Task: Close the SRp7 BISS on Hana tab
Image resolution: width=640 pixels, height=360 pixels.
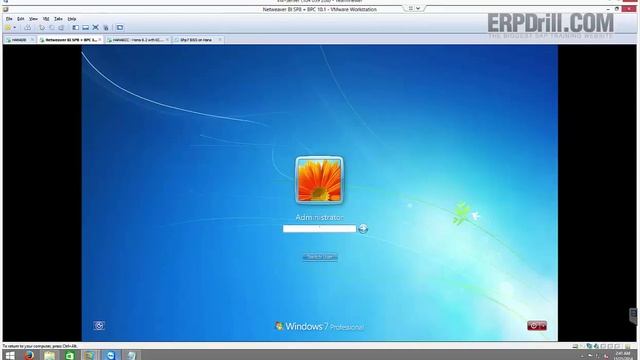Action: 220,40
